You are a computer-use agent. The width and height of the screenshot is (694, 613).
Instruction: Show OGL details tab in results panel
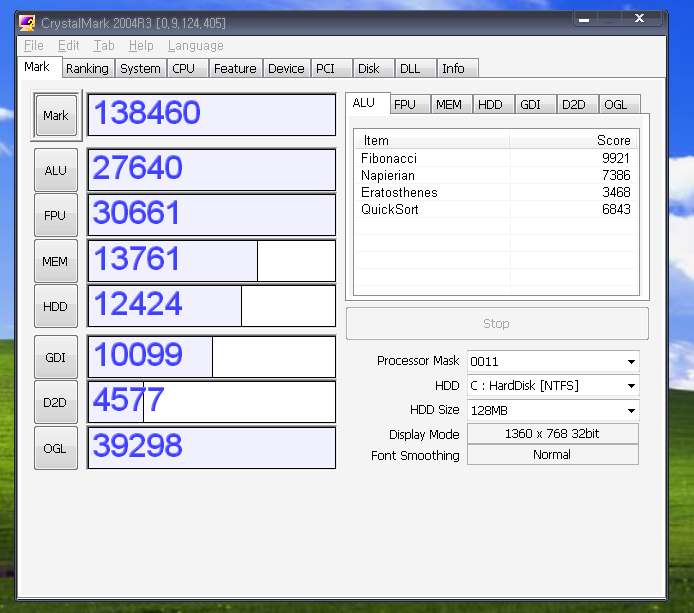[x=620, y=104]
